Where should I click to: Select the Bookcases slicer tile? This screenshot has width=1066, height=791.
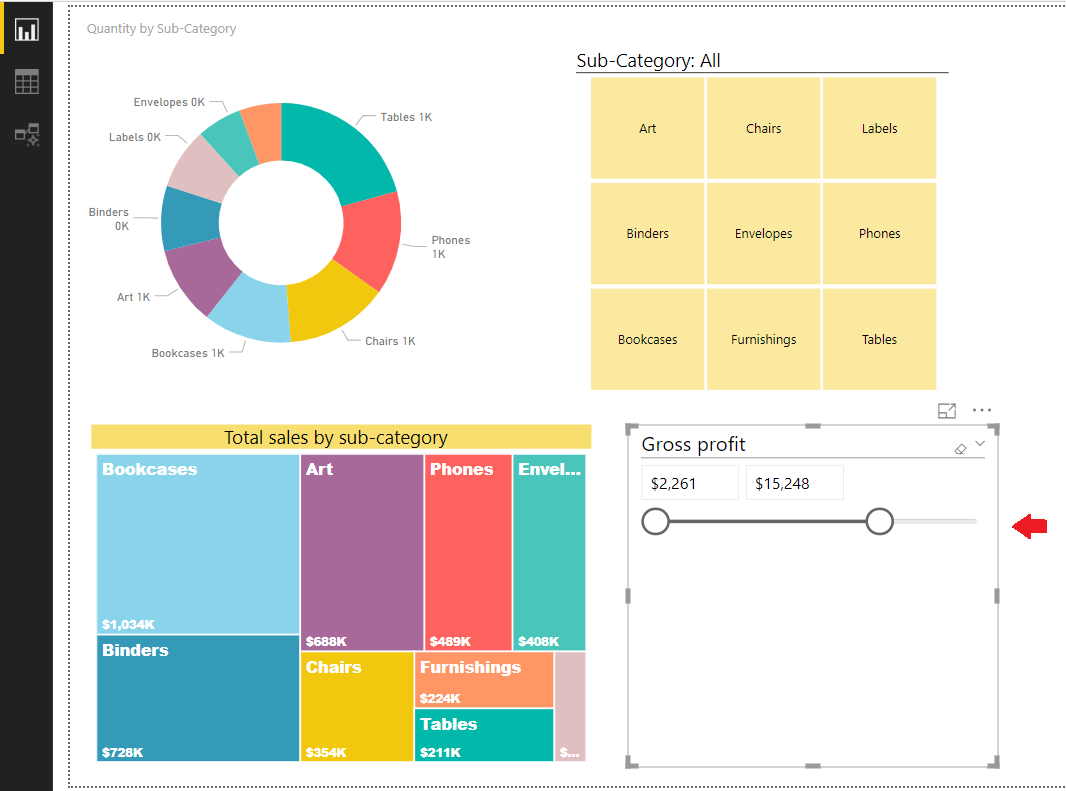647,339
